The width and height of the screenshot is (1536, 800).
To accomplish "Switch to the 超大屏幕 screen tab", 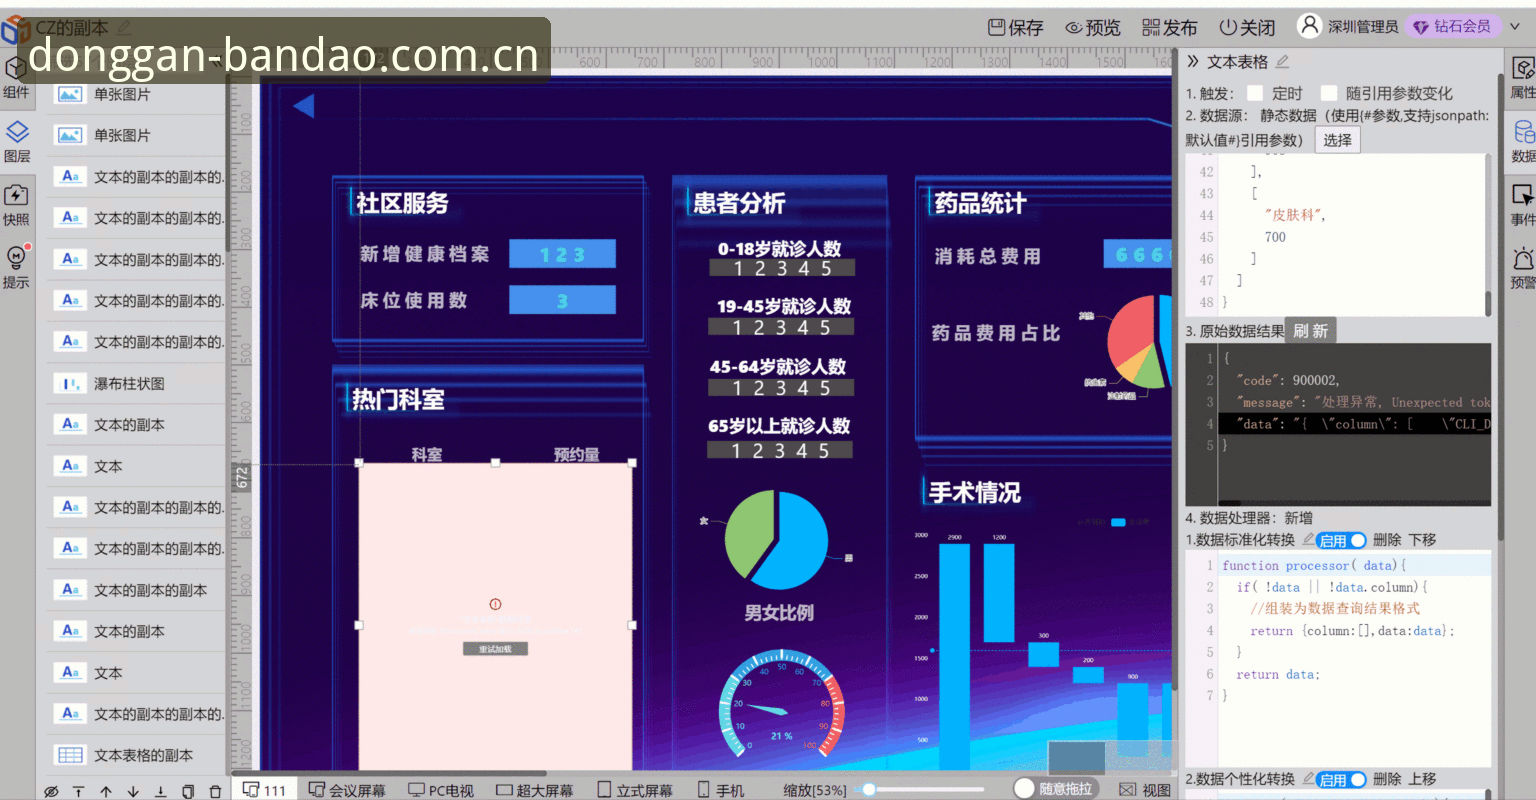I will coord(535,790).
